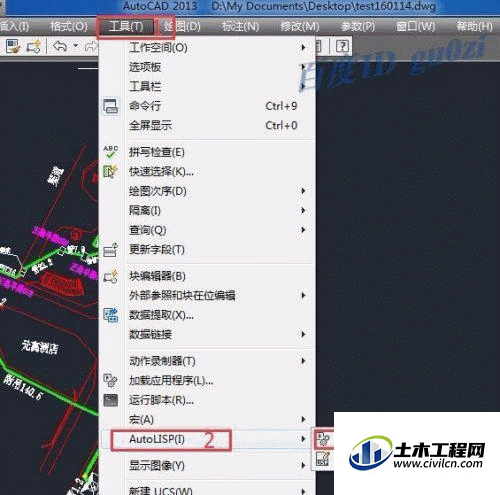500x495 pixels.
Task: Click the 元高测店 drawing label
Action: pos(40,347)
